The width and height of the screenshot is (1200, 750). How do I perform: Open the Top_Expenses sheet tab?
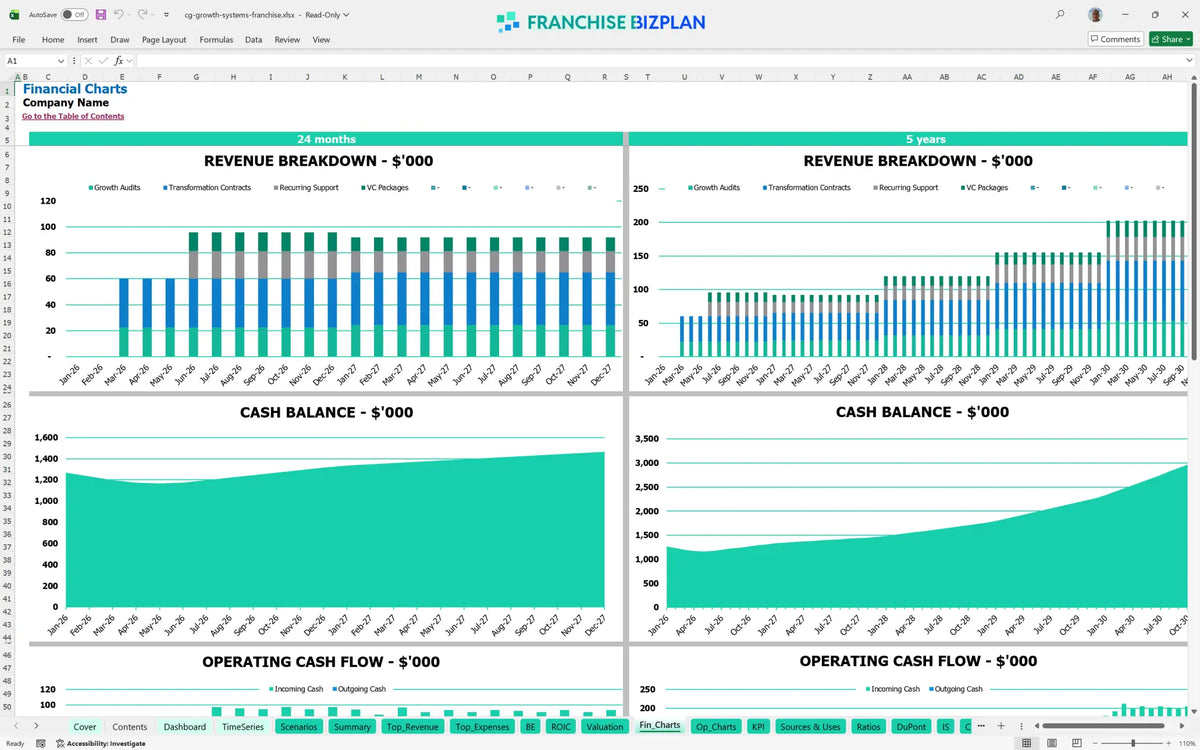tap(482, 727)
